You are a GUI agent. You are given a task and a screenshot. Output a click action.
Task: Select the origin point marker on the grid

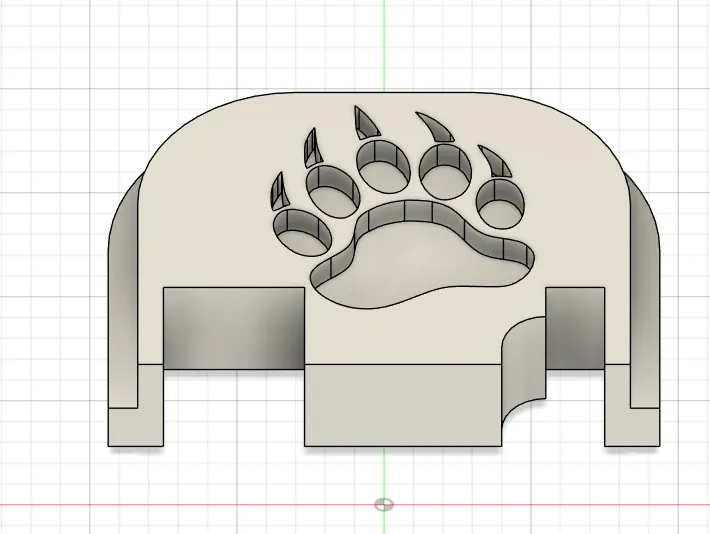[x=384, y=505]
